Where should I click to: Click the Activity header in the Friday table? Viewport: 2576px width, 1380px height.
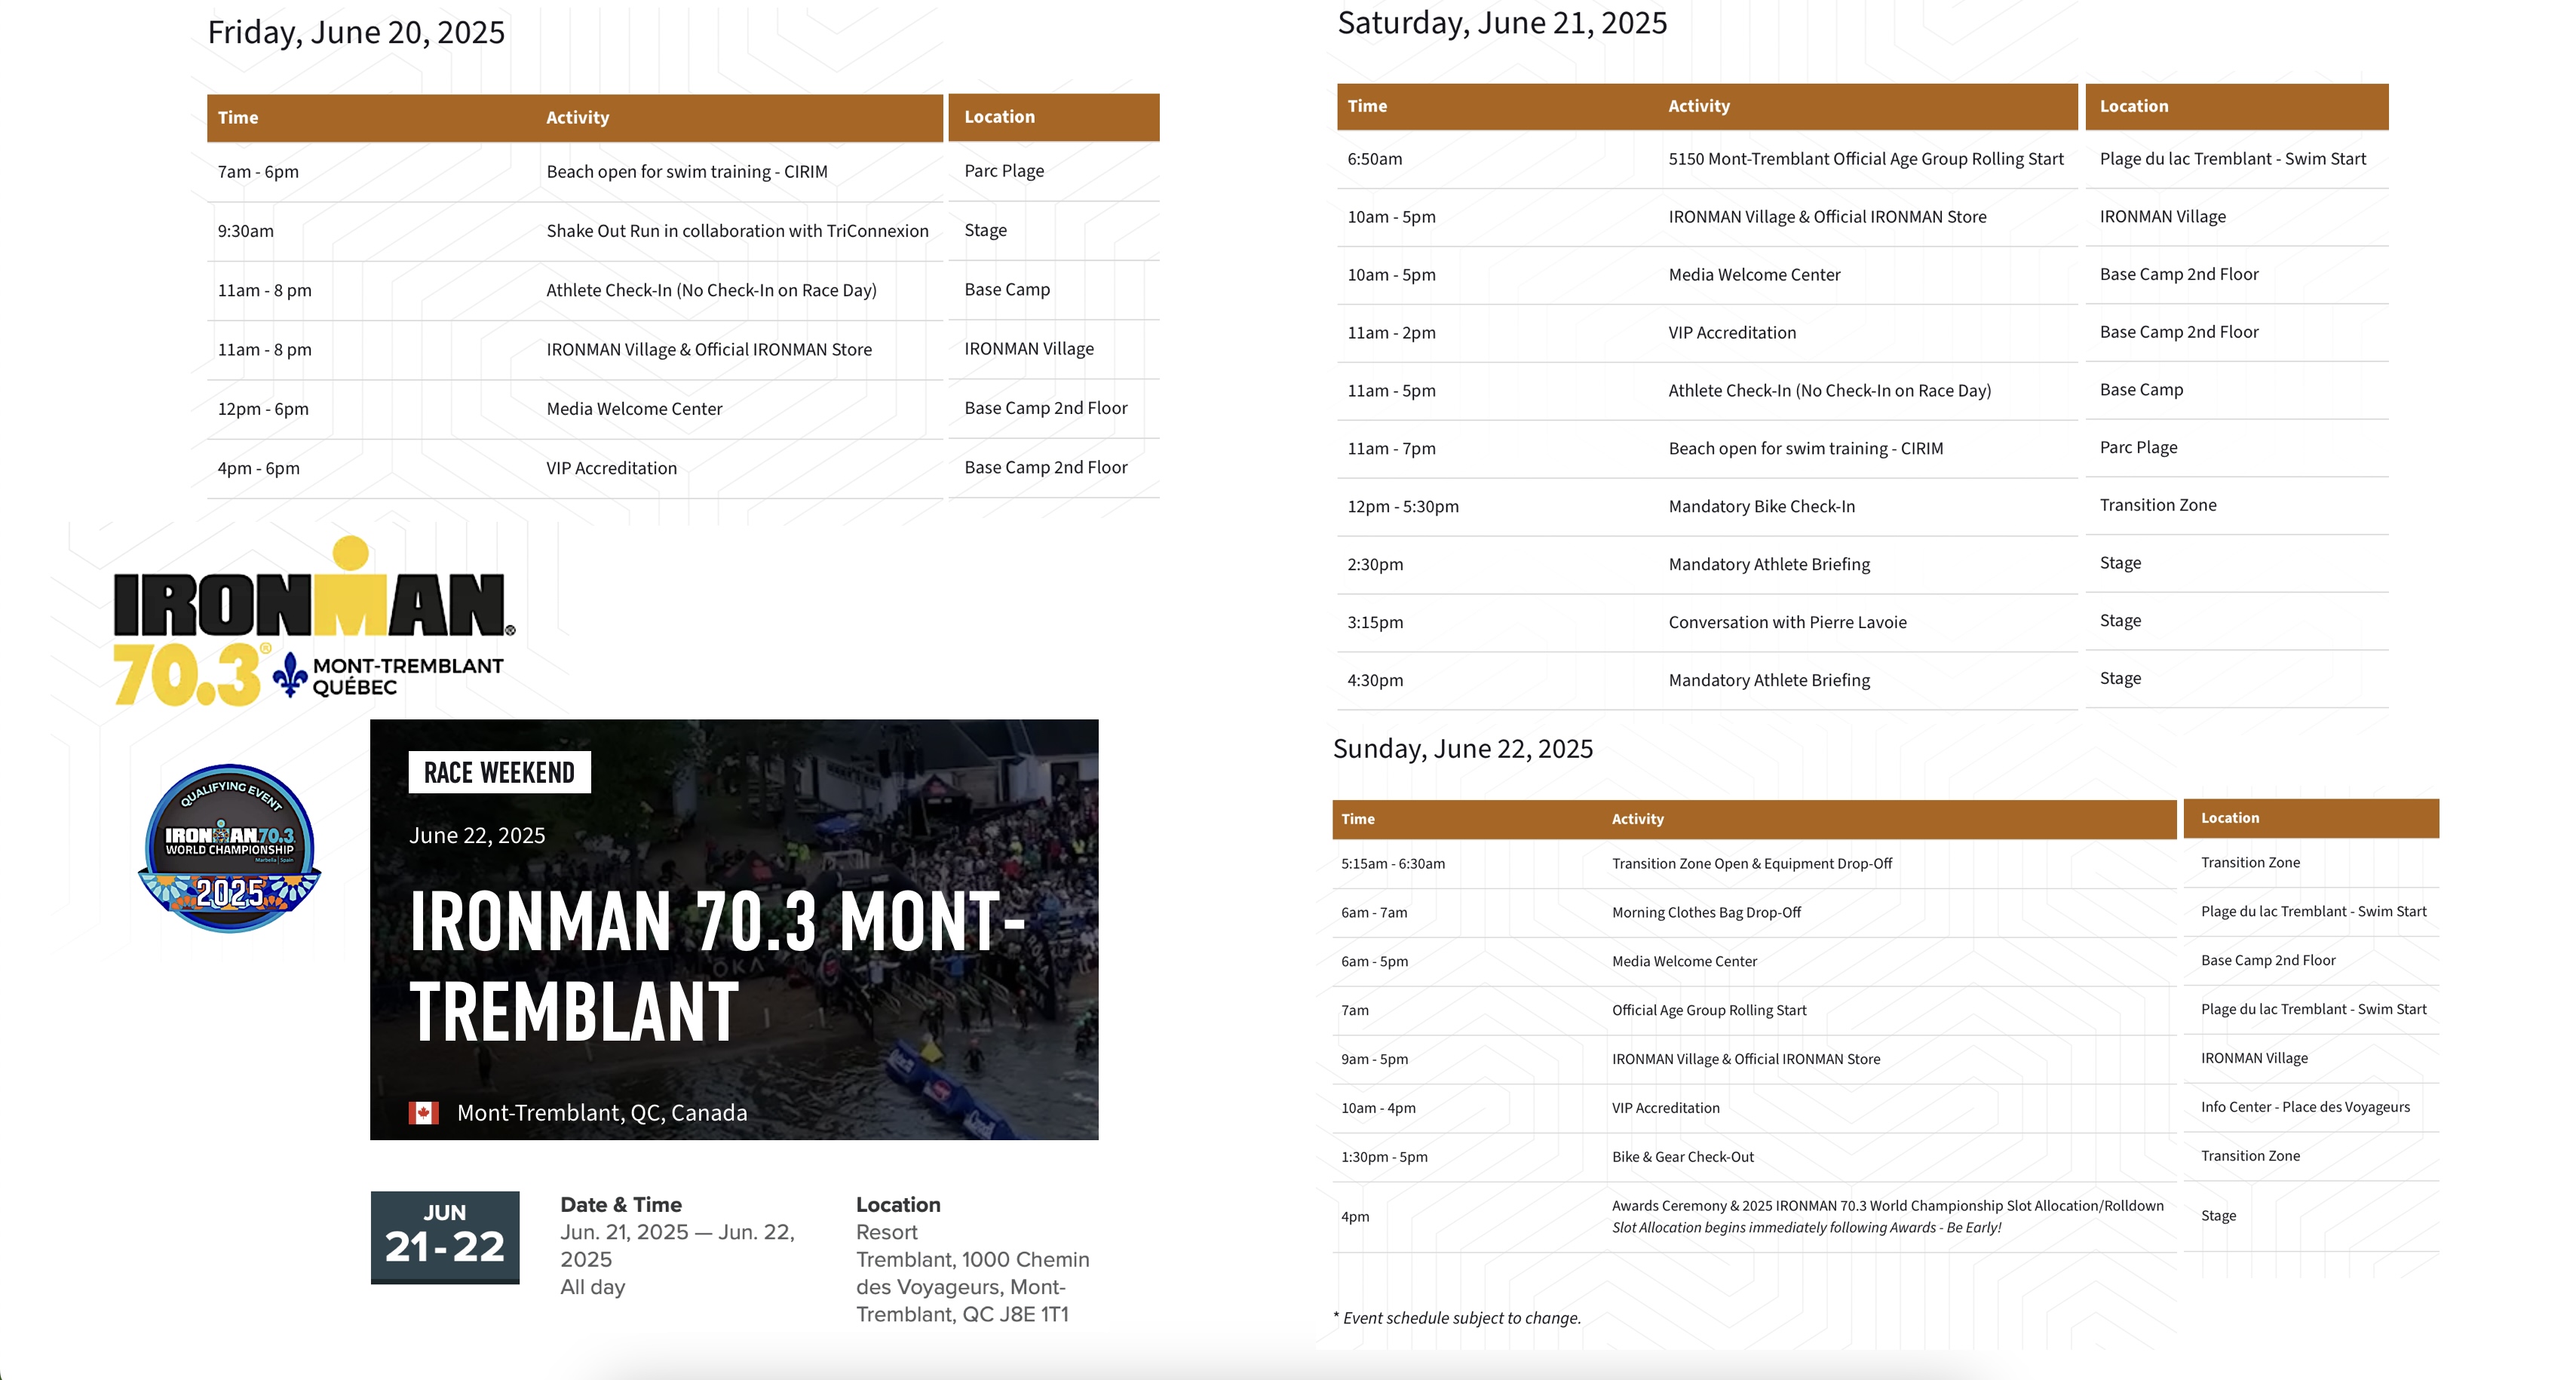pos(577,117)
